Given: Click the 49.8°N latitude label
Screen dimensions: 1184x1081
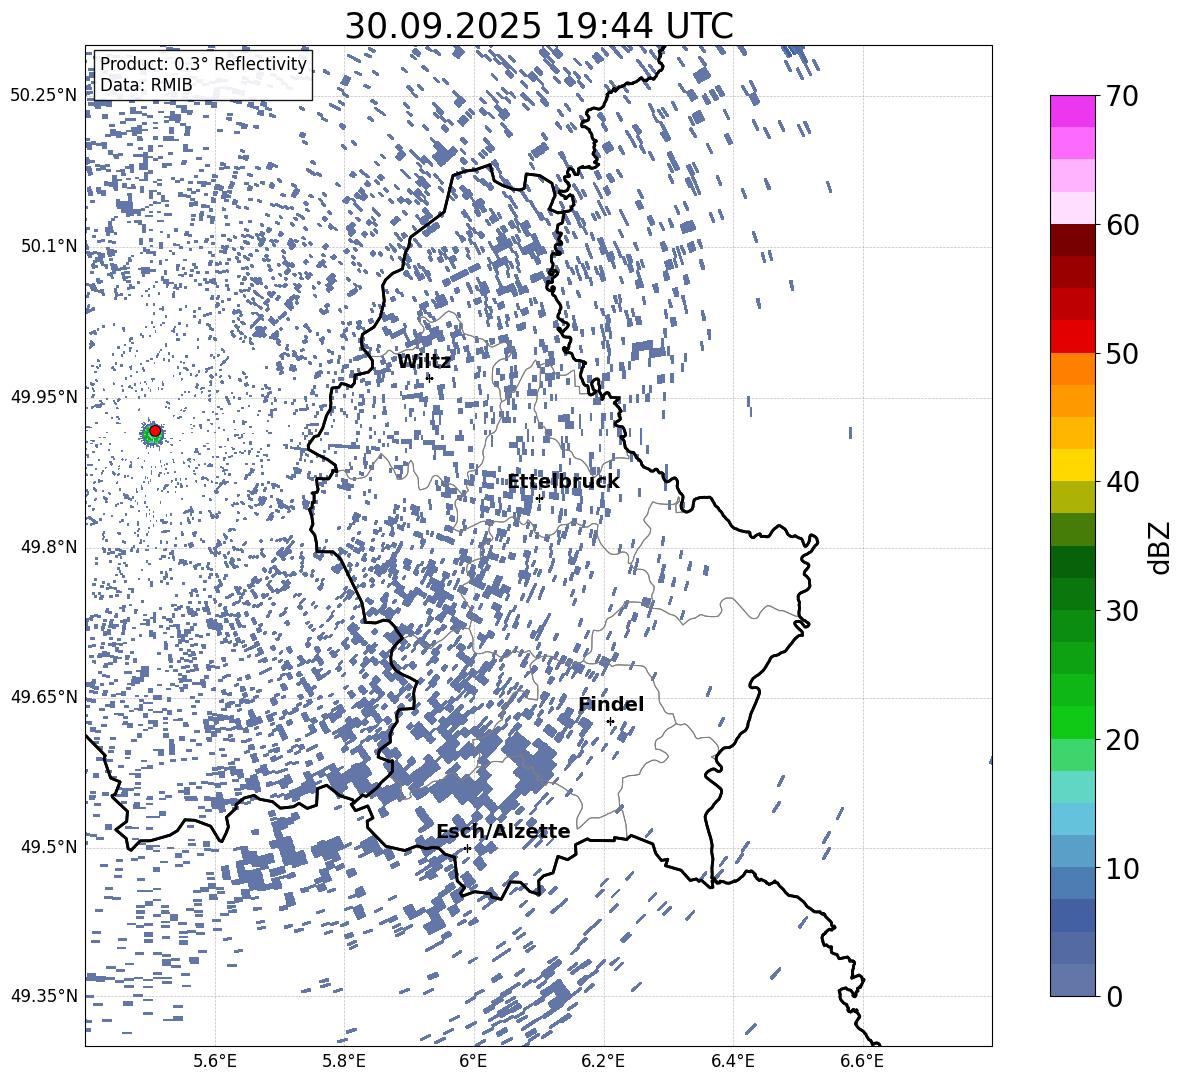Looking at the screenshot, I should (x=50, y=547).
